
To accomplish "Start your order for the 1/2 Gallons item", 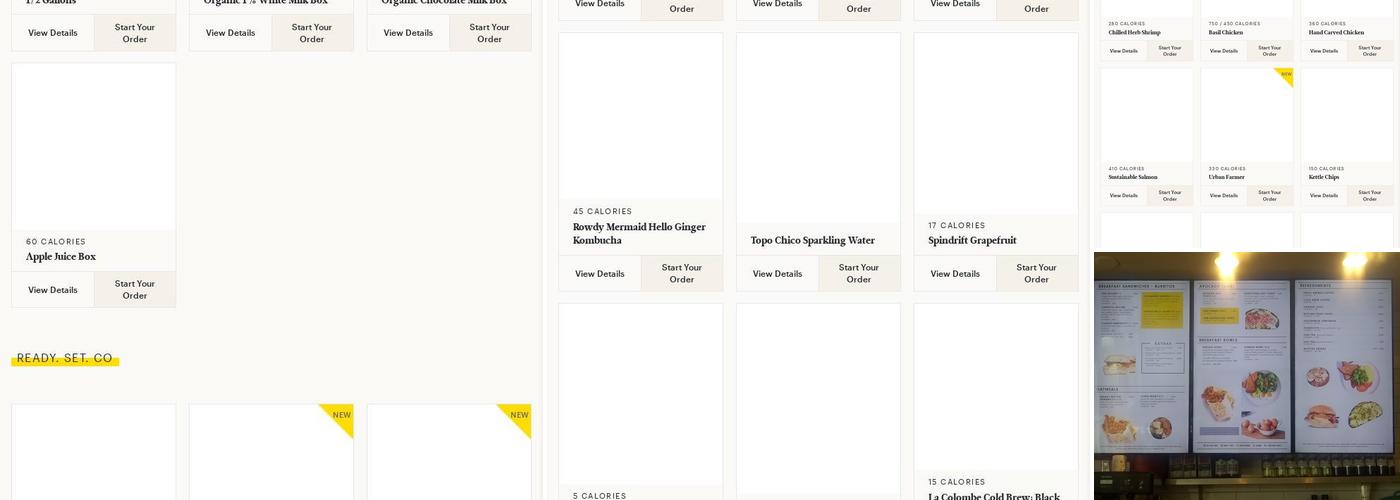I will pos(135,33).
